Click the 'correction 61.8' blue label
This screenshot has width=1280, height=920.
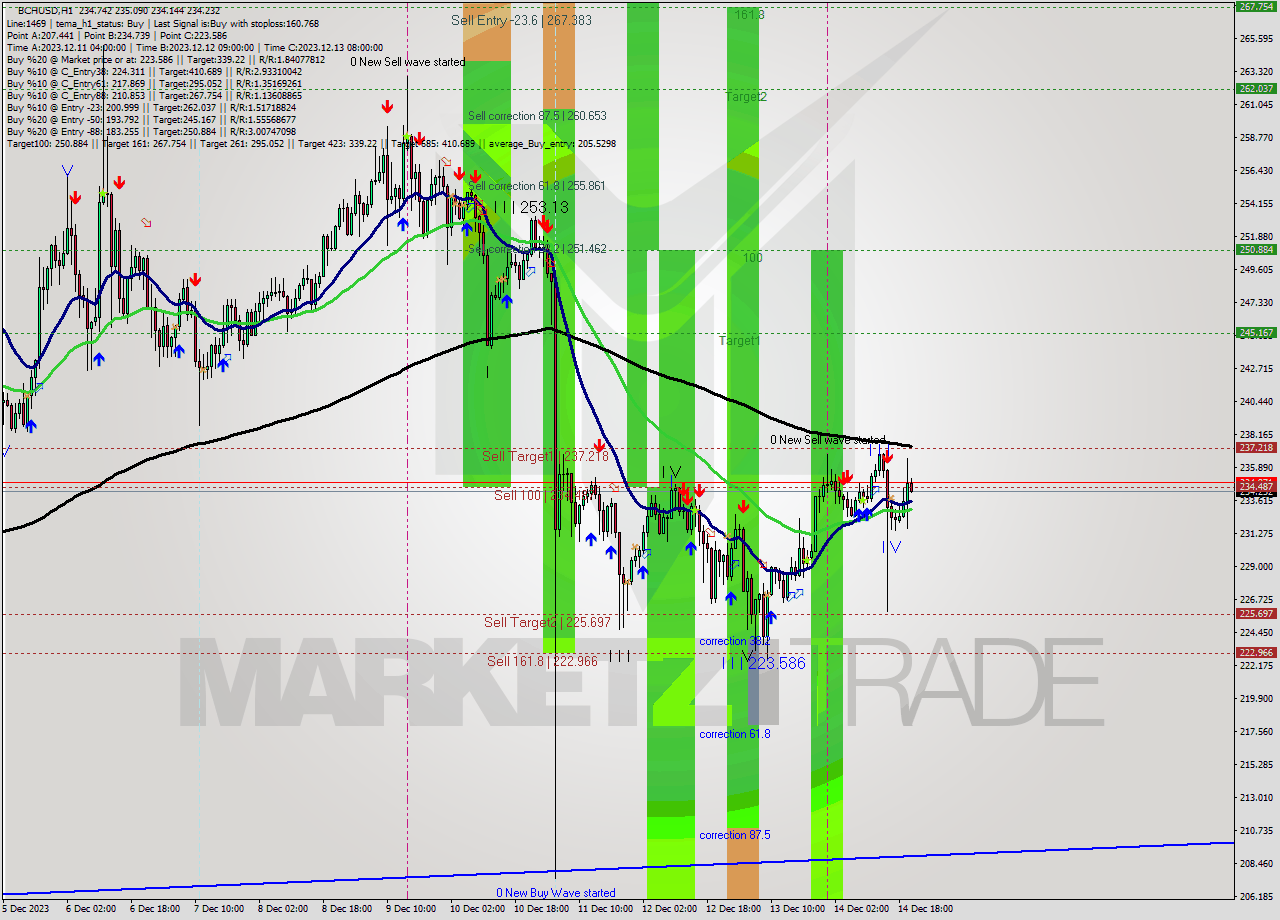tap(735, 734)
